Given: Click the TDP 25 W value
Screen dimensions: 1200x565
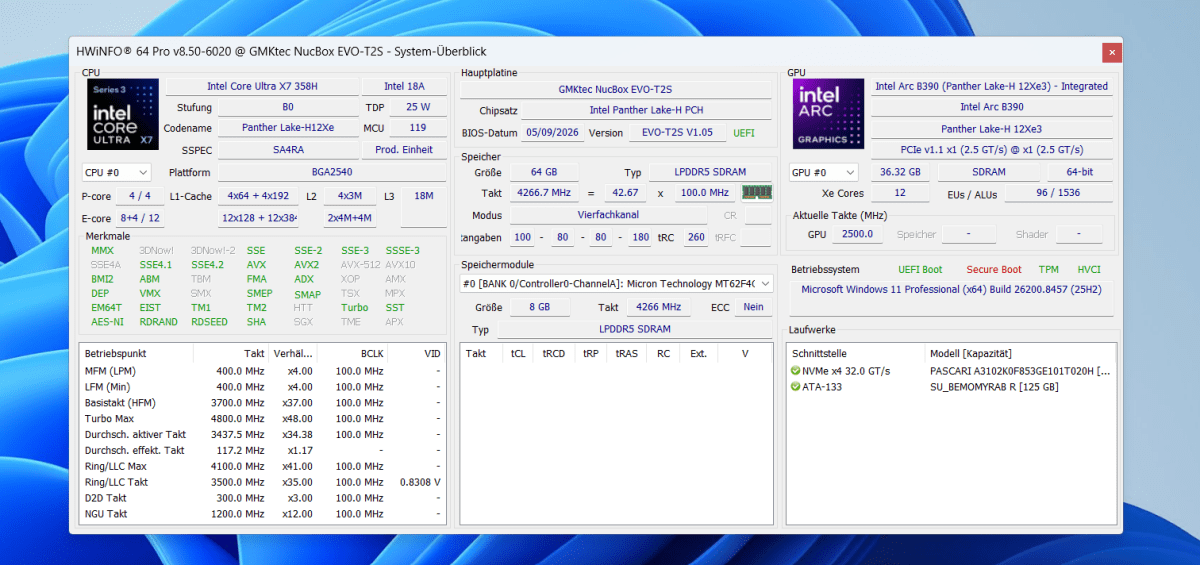Looking at the screenshot, I should tap(418, 107).
